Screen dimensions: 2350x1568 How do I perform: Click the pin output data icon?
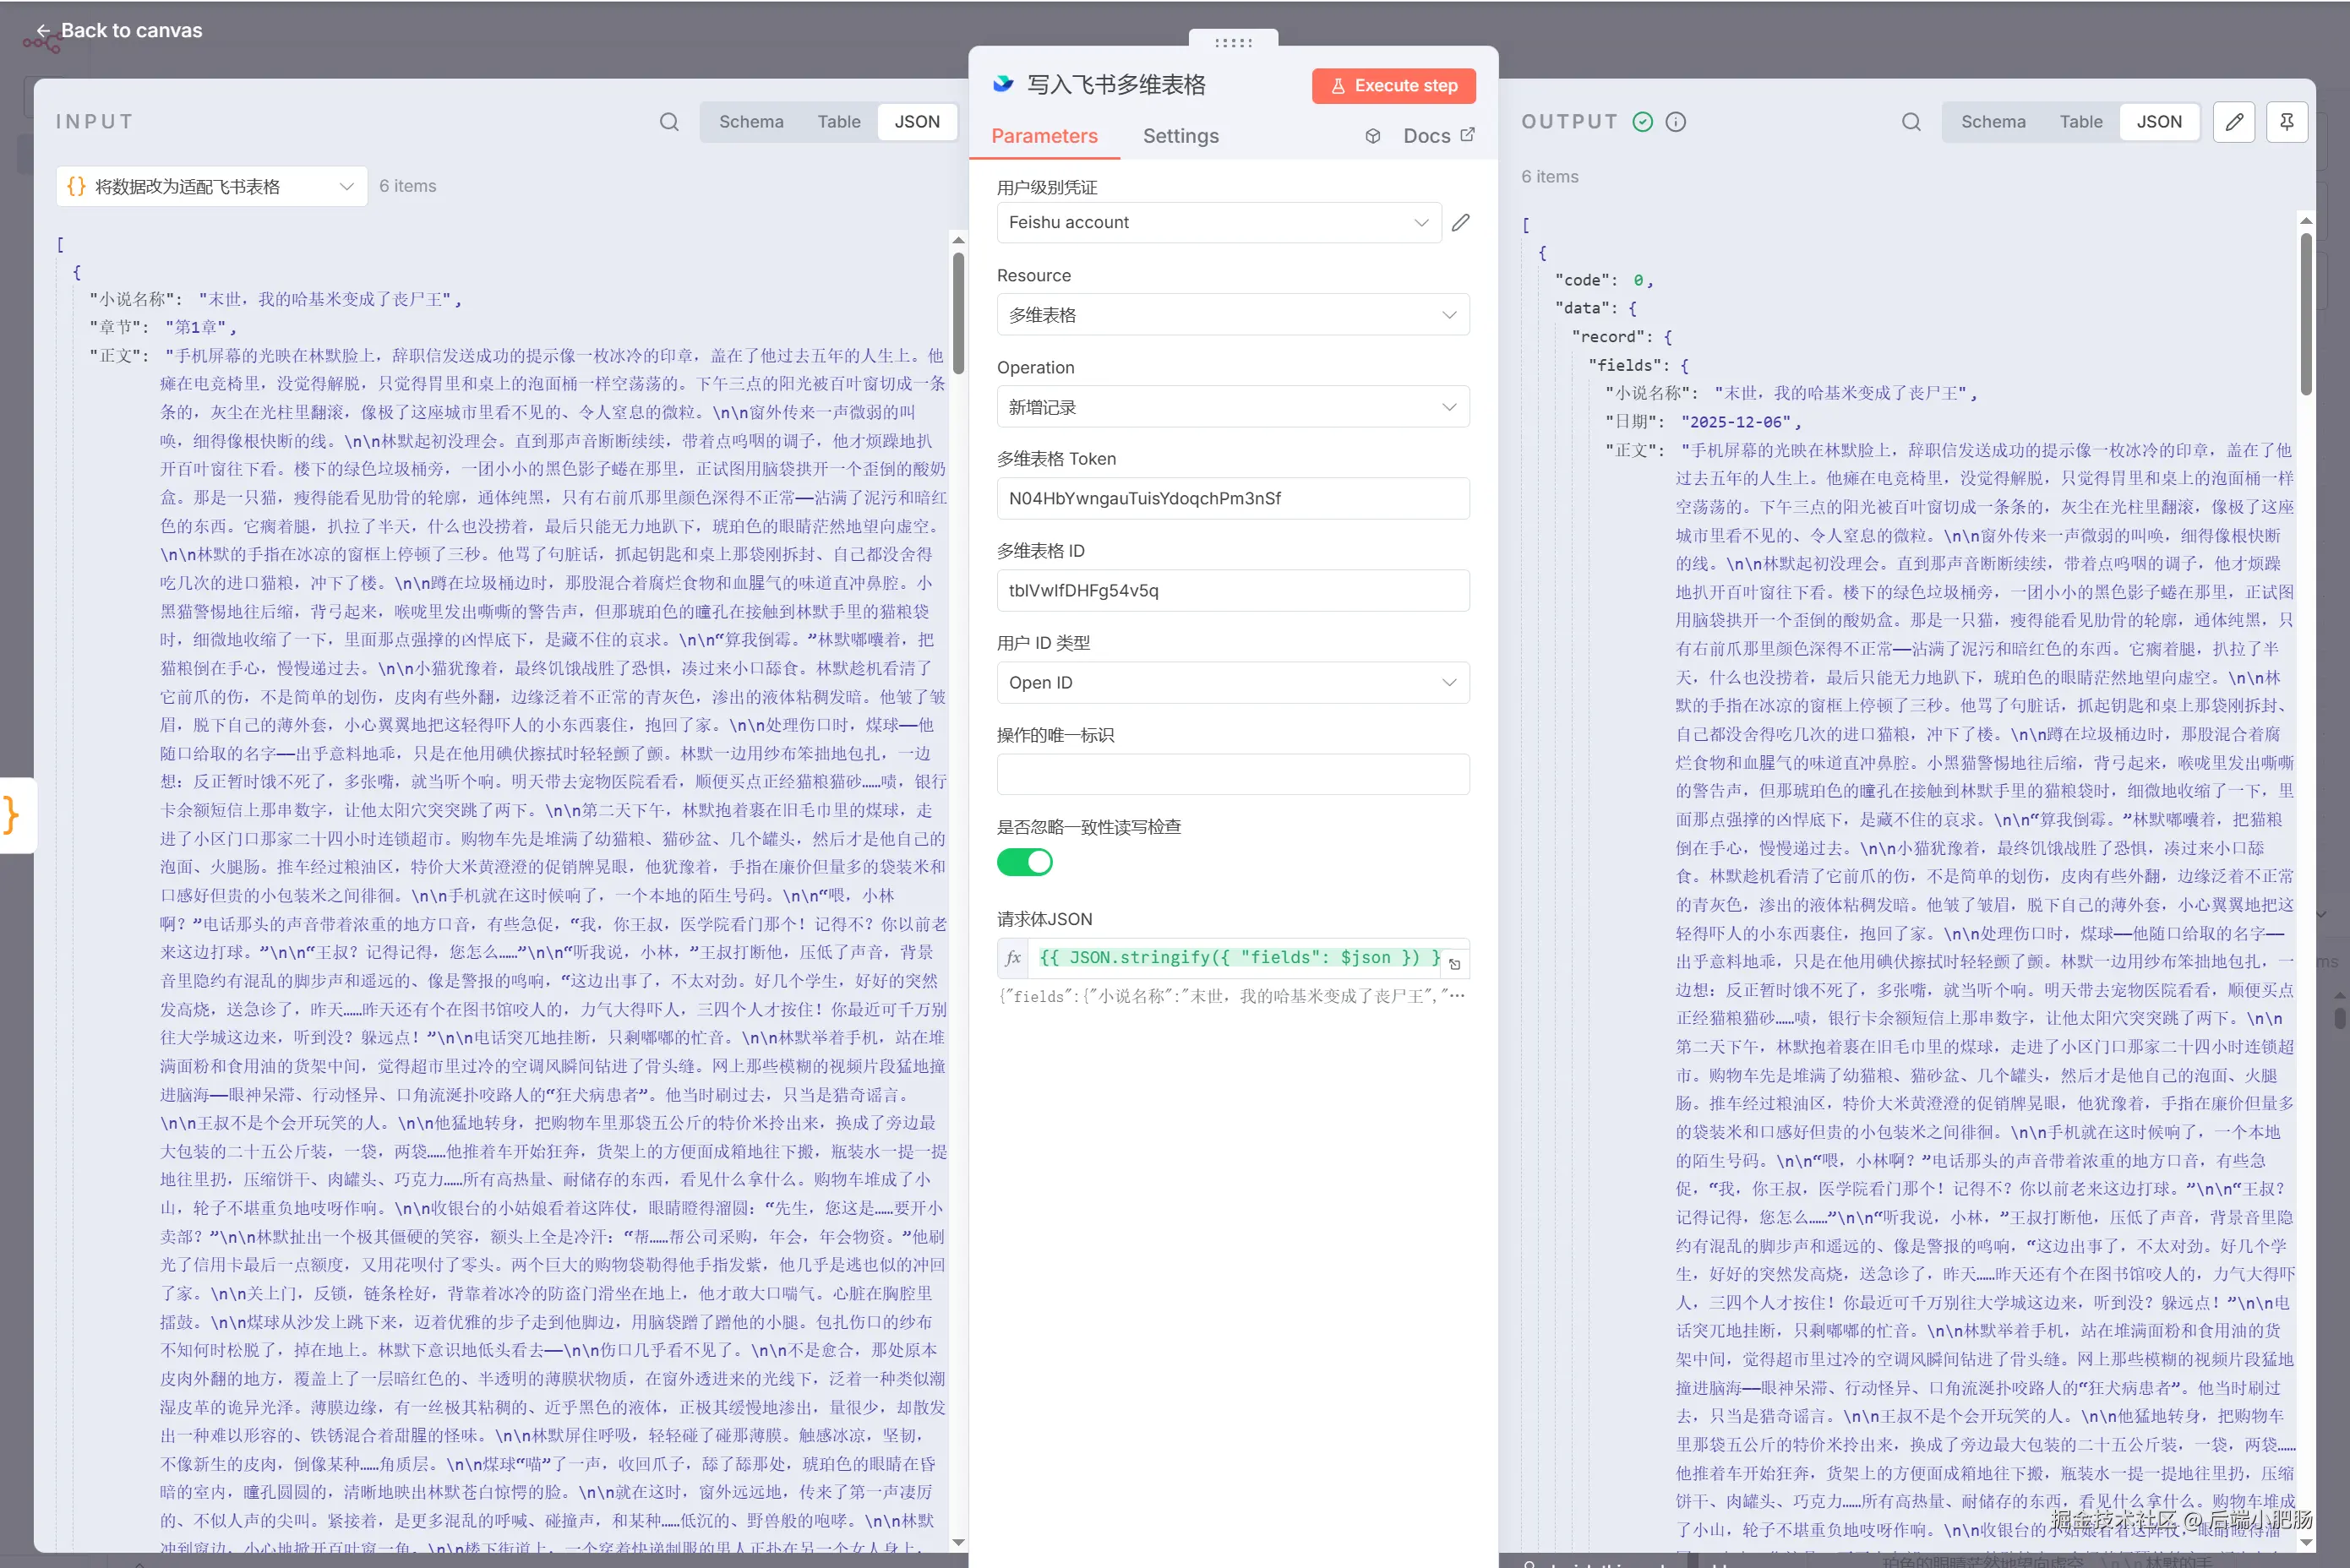[x=2286, y=122]
